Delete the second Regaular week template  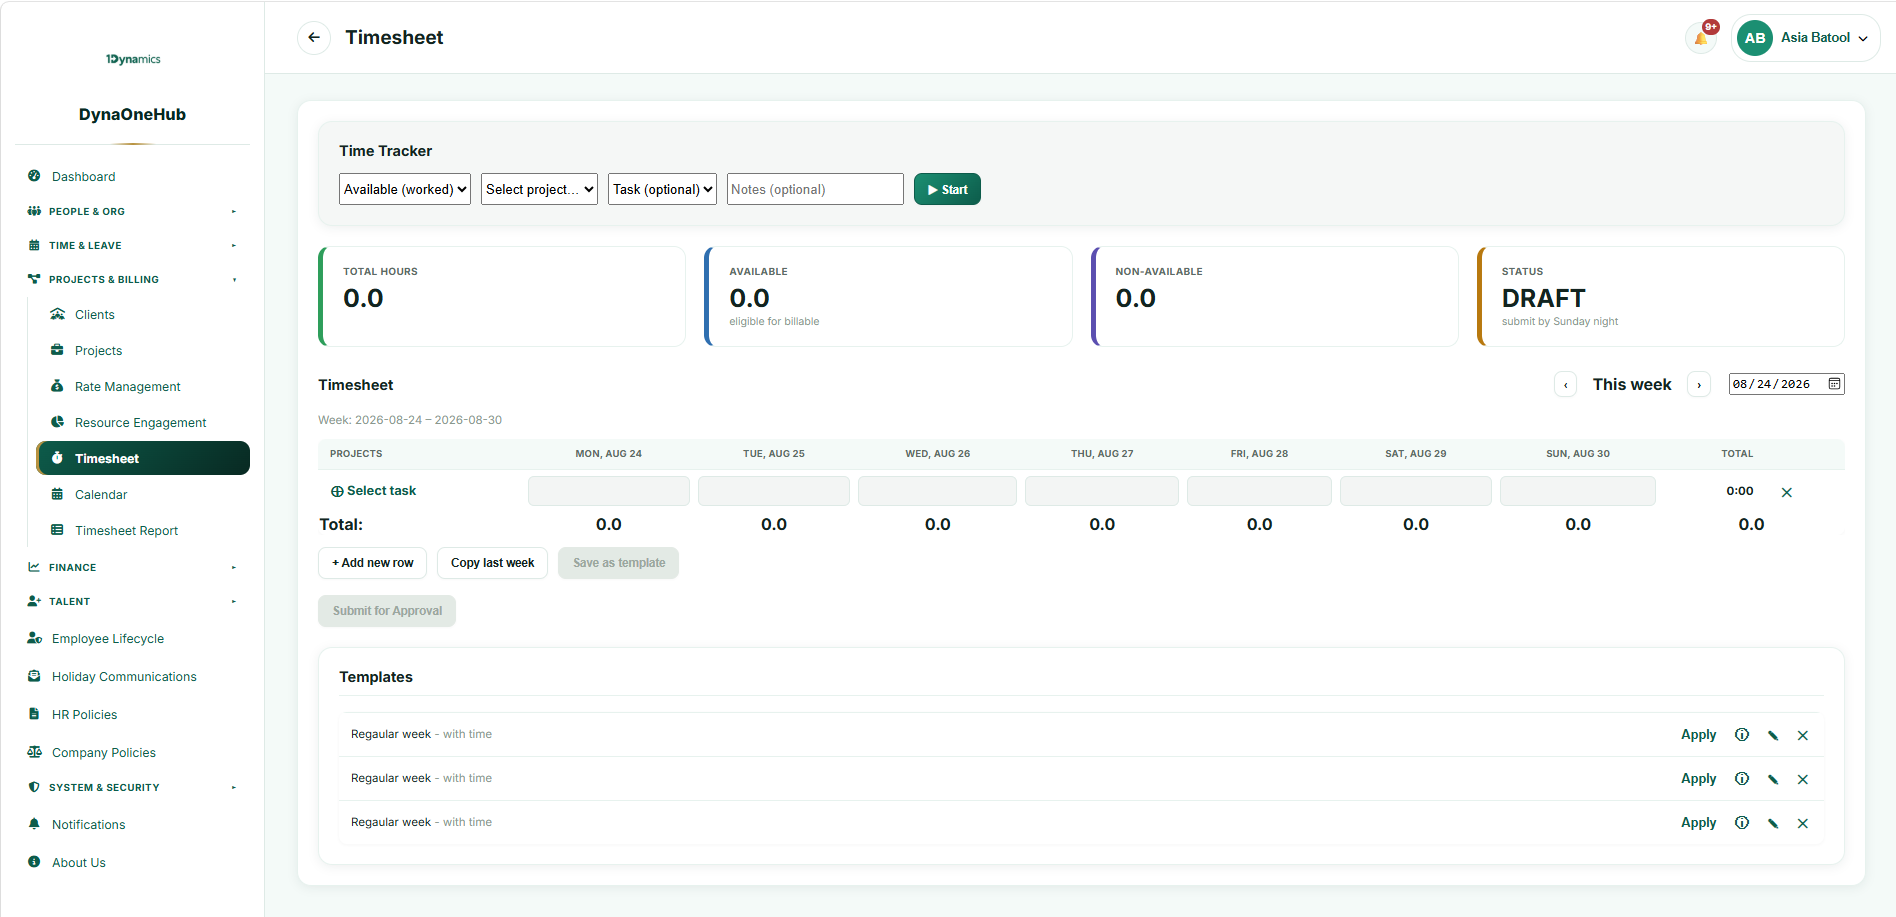(1803, 779)
